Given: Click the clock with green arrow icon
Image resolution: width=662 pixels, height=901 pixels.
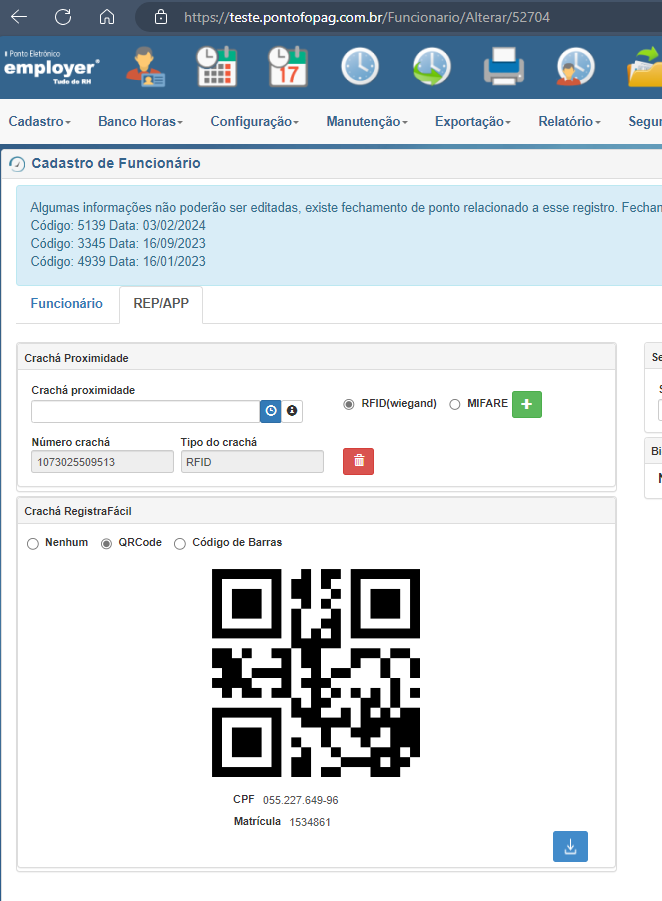Looking at the screenshot, I should pos(432,67).
